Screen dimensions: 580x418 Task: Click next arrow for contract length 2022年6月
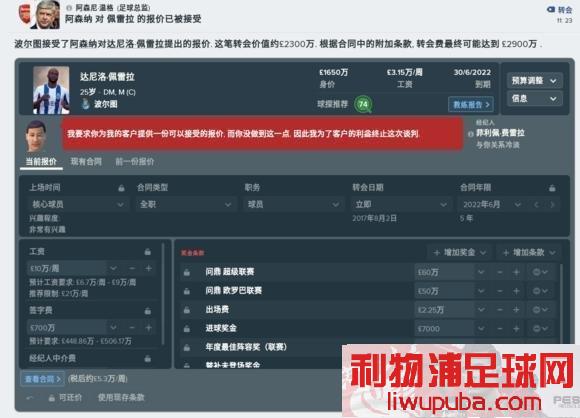[x=552, y=205]
